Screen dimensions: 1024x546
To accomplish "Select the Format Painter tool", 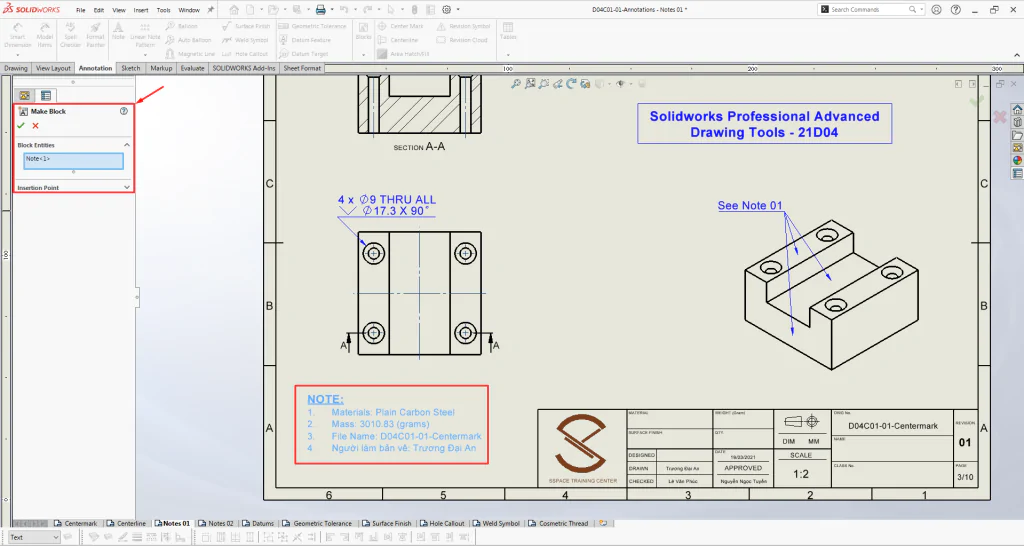I will click(95, 35).
